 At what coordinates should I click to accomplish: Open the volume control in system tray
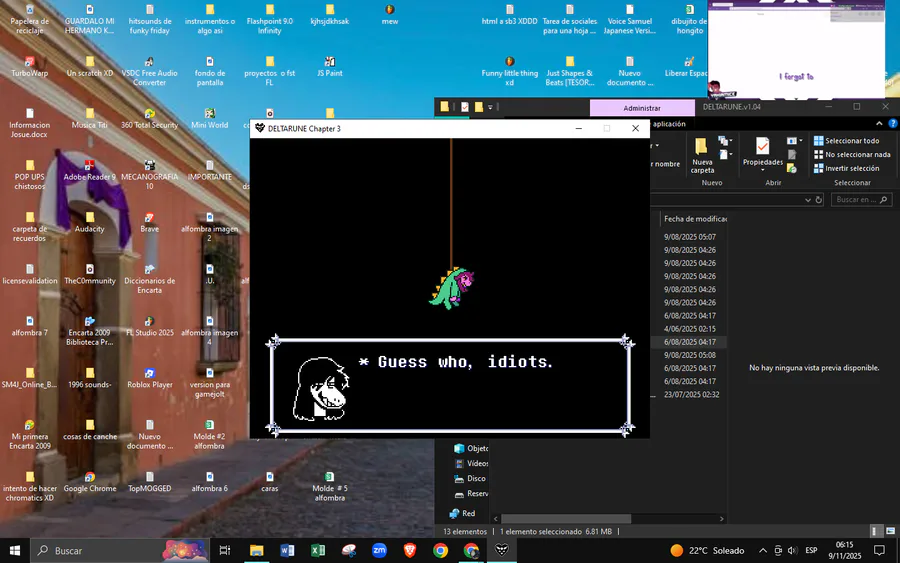793,550
